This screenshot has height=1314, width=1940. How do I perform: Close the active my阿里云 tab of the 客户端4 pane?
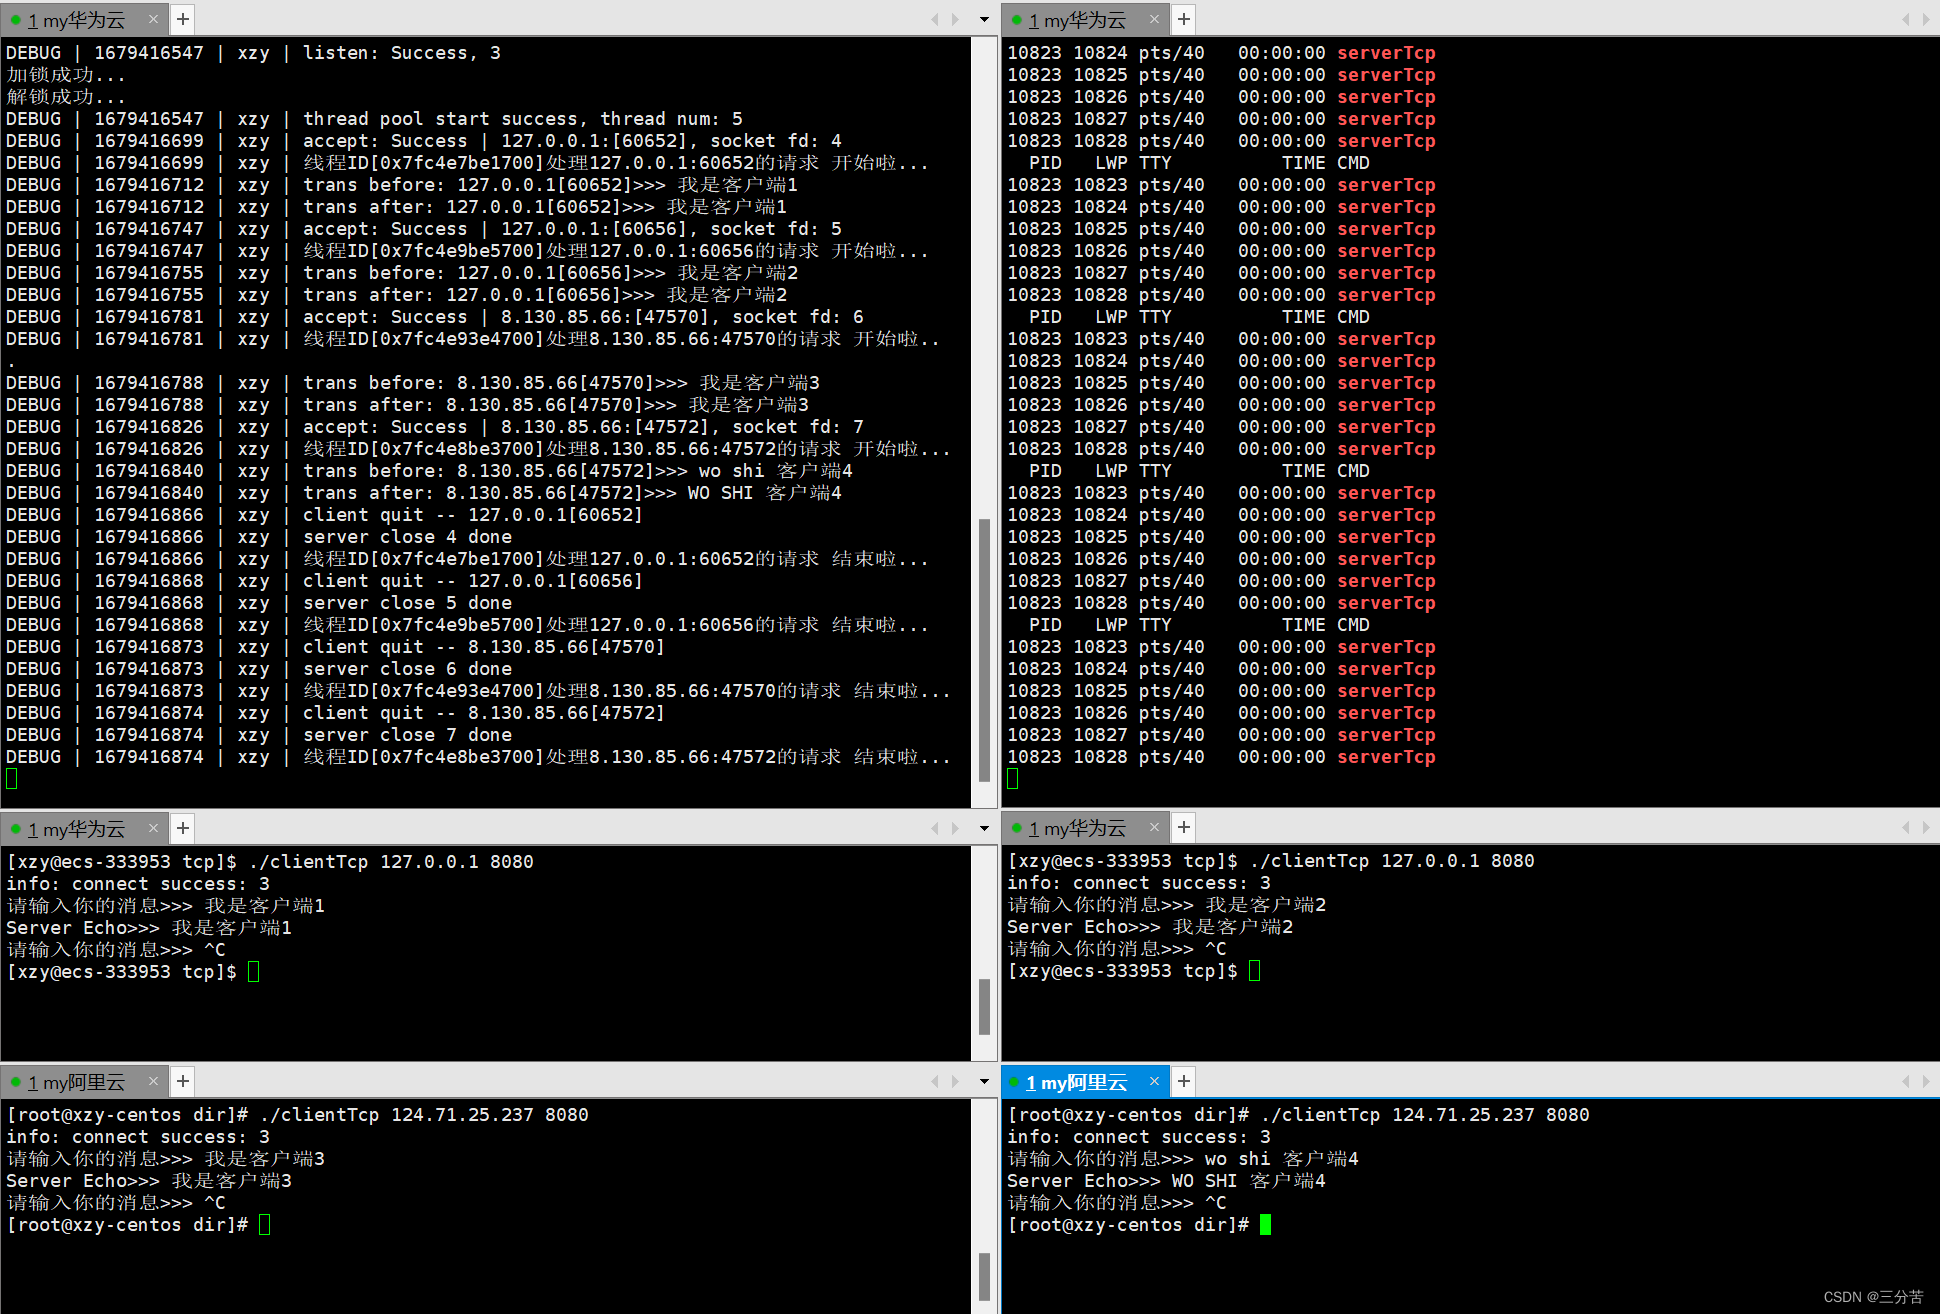click(x=1154, y=1081)
